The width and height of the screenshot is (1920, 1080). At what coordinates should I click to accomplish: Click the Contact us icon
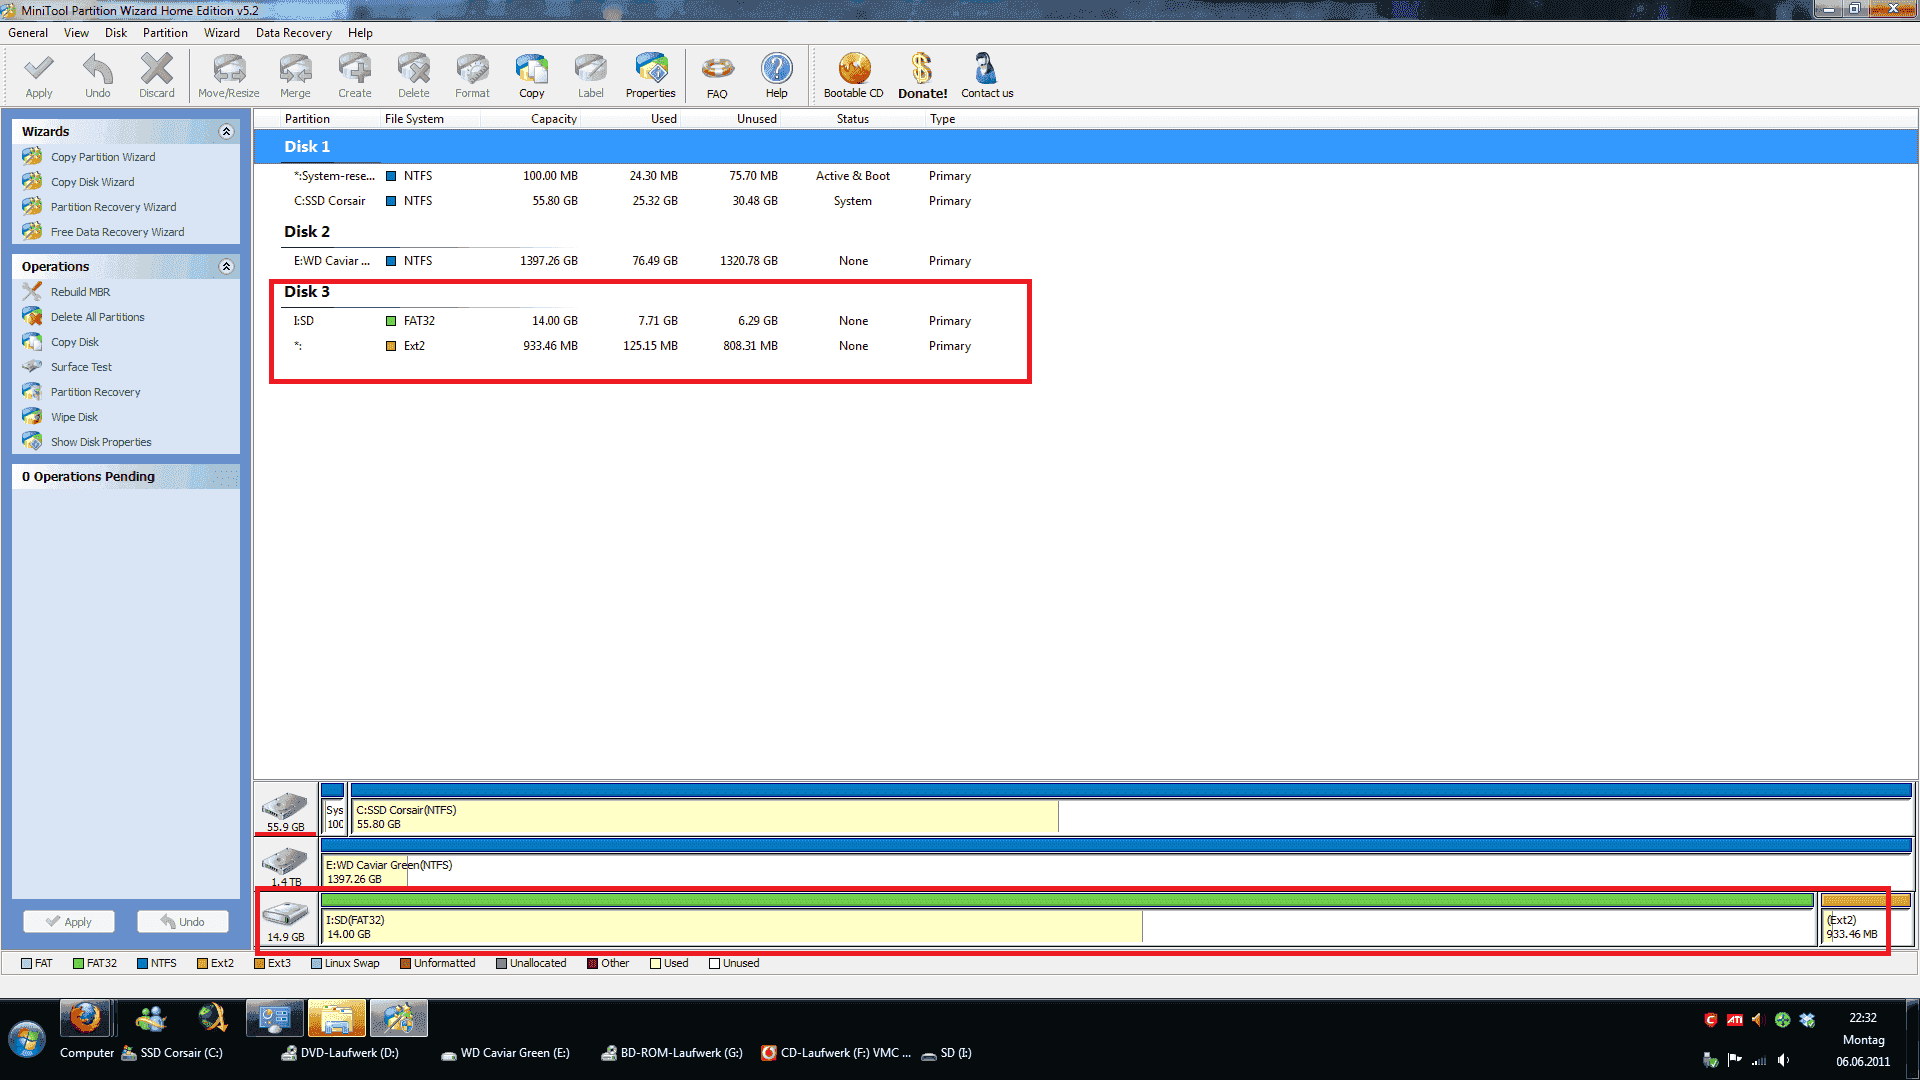tap(987, 76)
